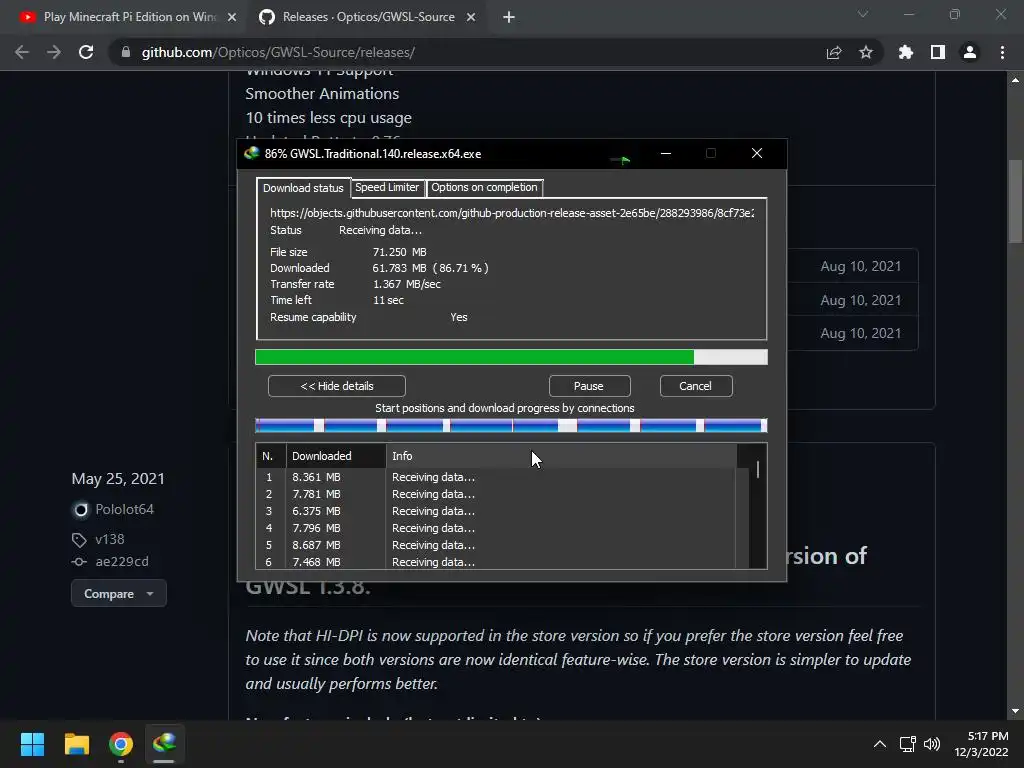1024x768 pixels.
Task: Click the 11 sec time left value
Action: 388,300
